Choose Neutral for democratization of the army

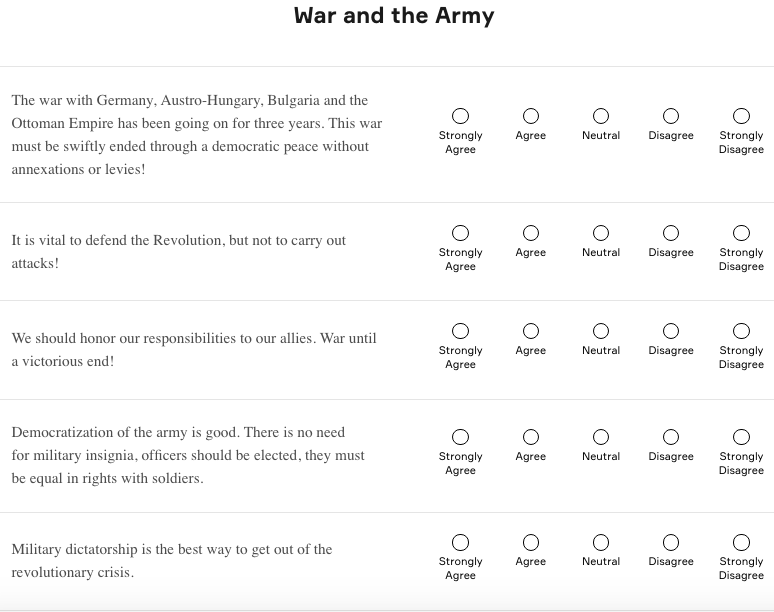point(601,437)
